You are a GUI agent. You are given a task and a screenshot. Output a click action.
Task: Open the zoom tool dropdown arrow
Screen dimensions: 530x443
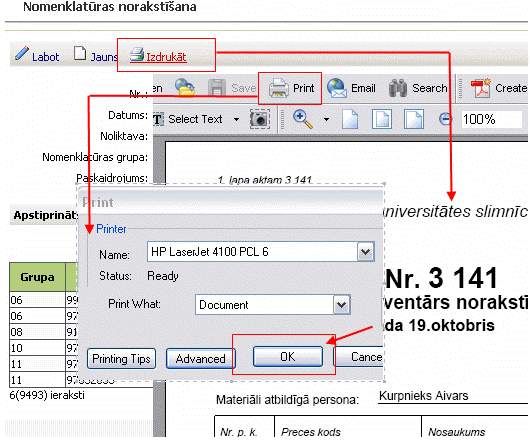tap(326, 119)
